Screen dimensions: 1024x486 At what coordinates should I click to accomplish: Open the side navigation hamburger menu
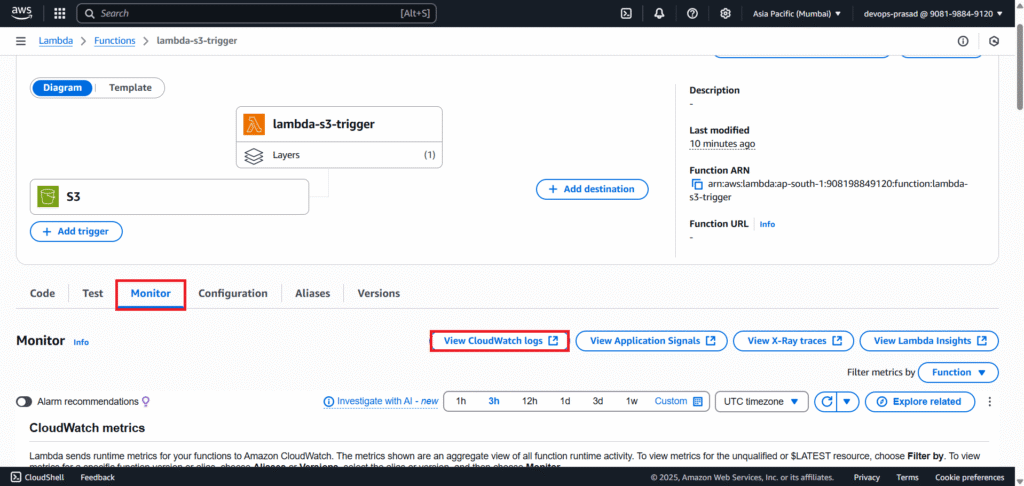pos(21,40)
